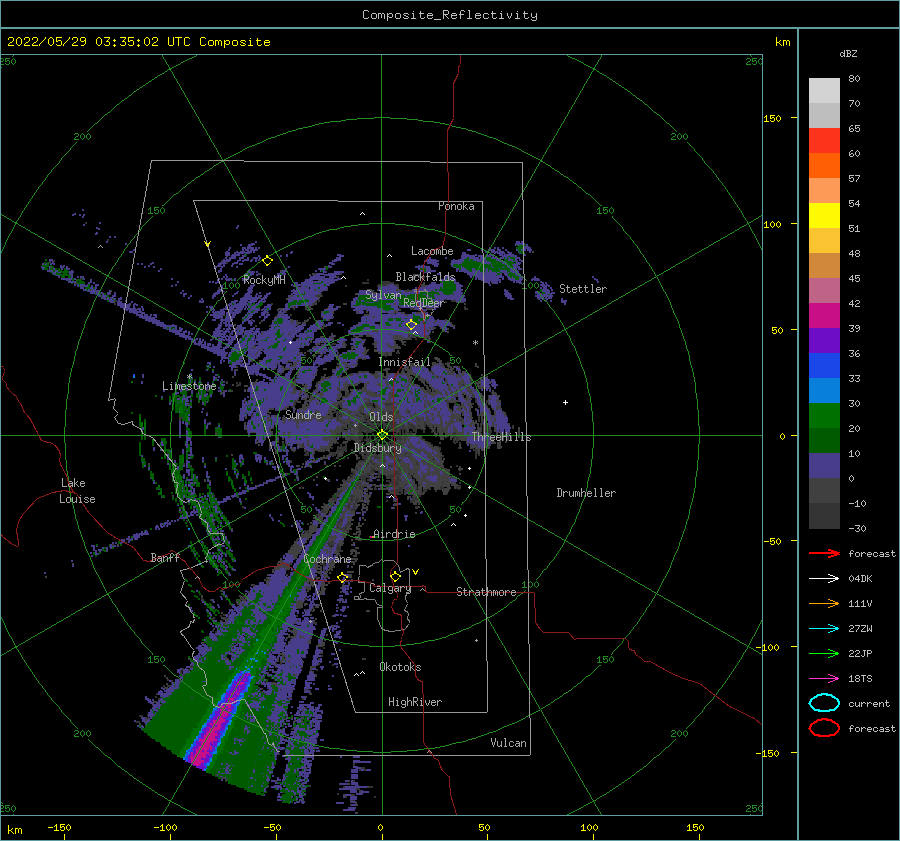Click the green echo cluster west of Stettler
This screenshot has height=841, width=900.
tap(488, 267)
